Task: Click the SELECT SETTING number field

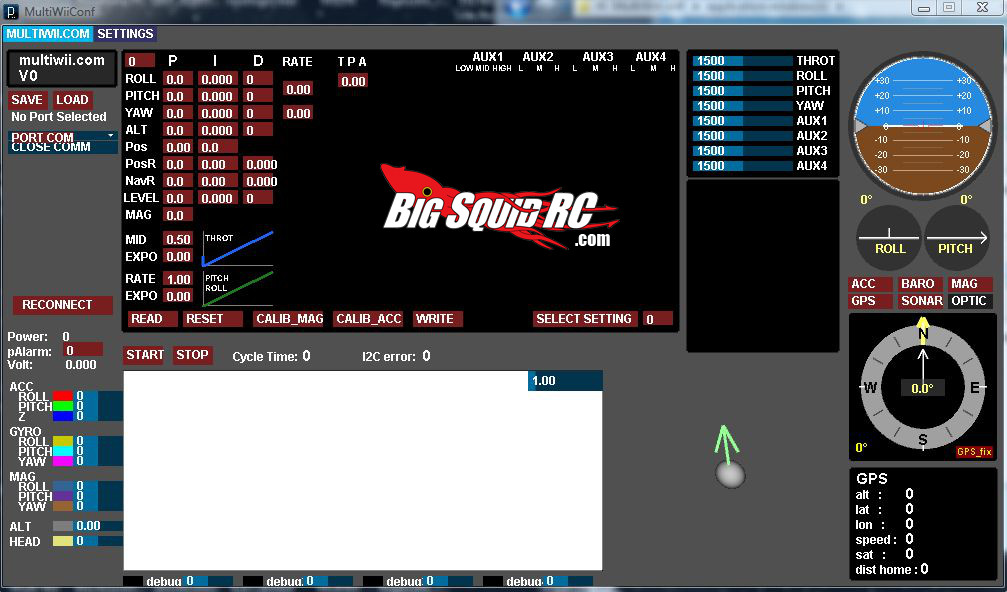Action: (658, 318)
